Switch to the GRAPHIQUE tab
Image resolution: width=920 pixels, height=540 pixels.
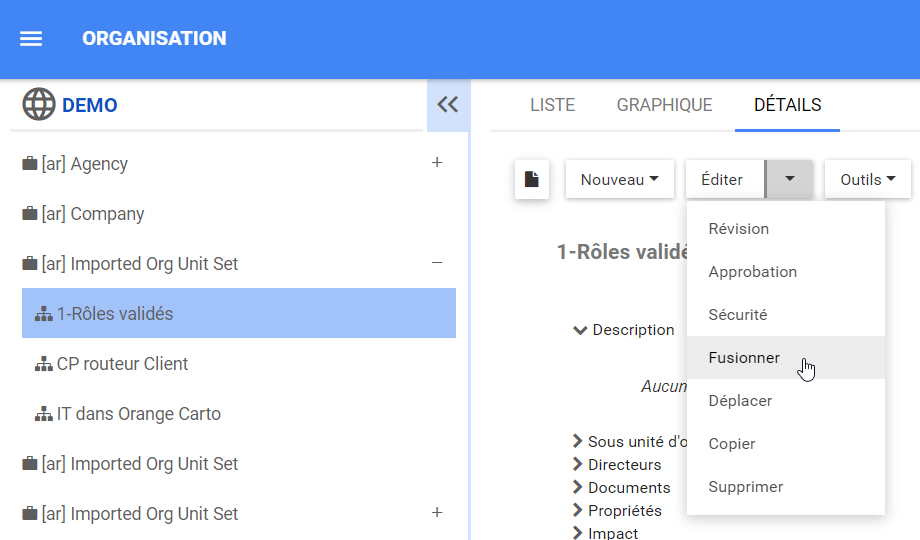(664, 105)
